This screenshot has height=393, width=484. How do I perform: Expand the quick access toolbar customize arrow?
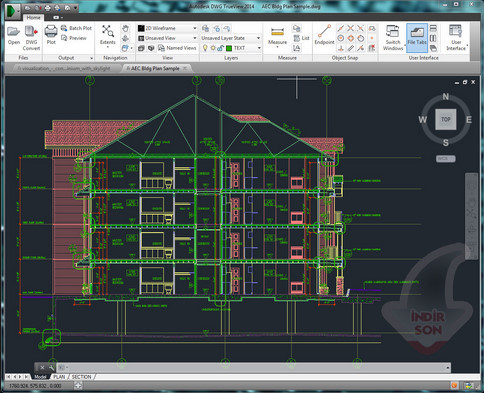76,7
